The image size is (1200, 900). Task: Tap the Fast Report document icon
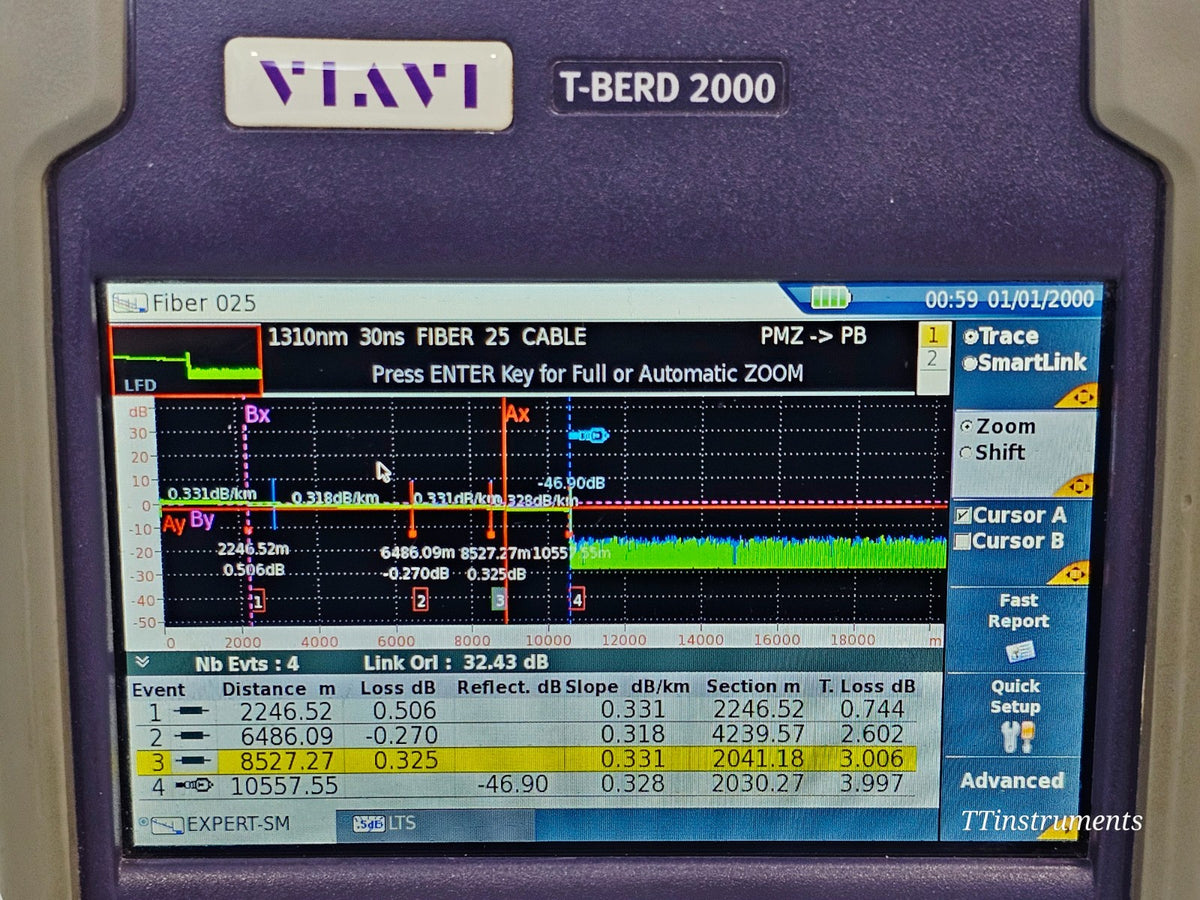pos(1020,651)
